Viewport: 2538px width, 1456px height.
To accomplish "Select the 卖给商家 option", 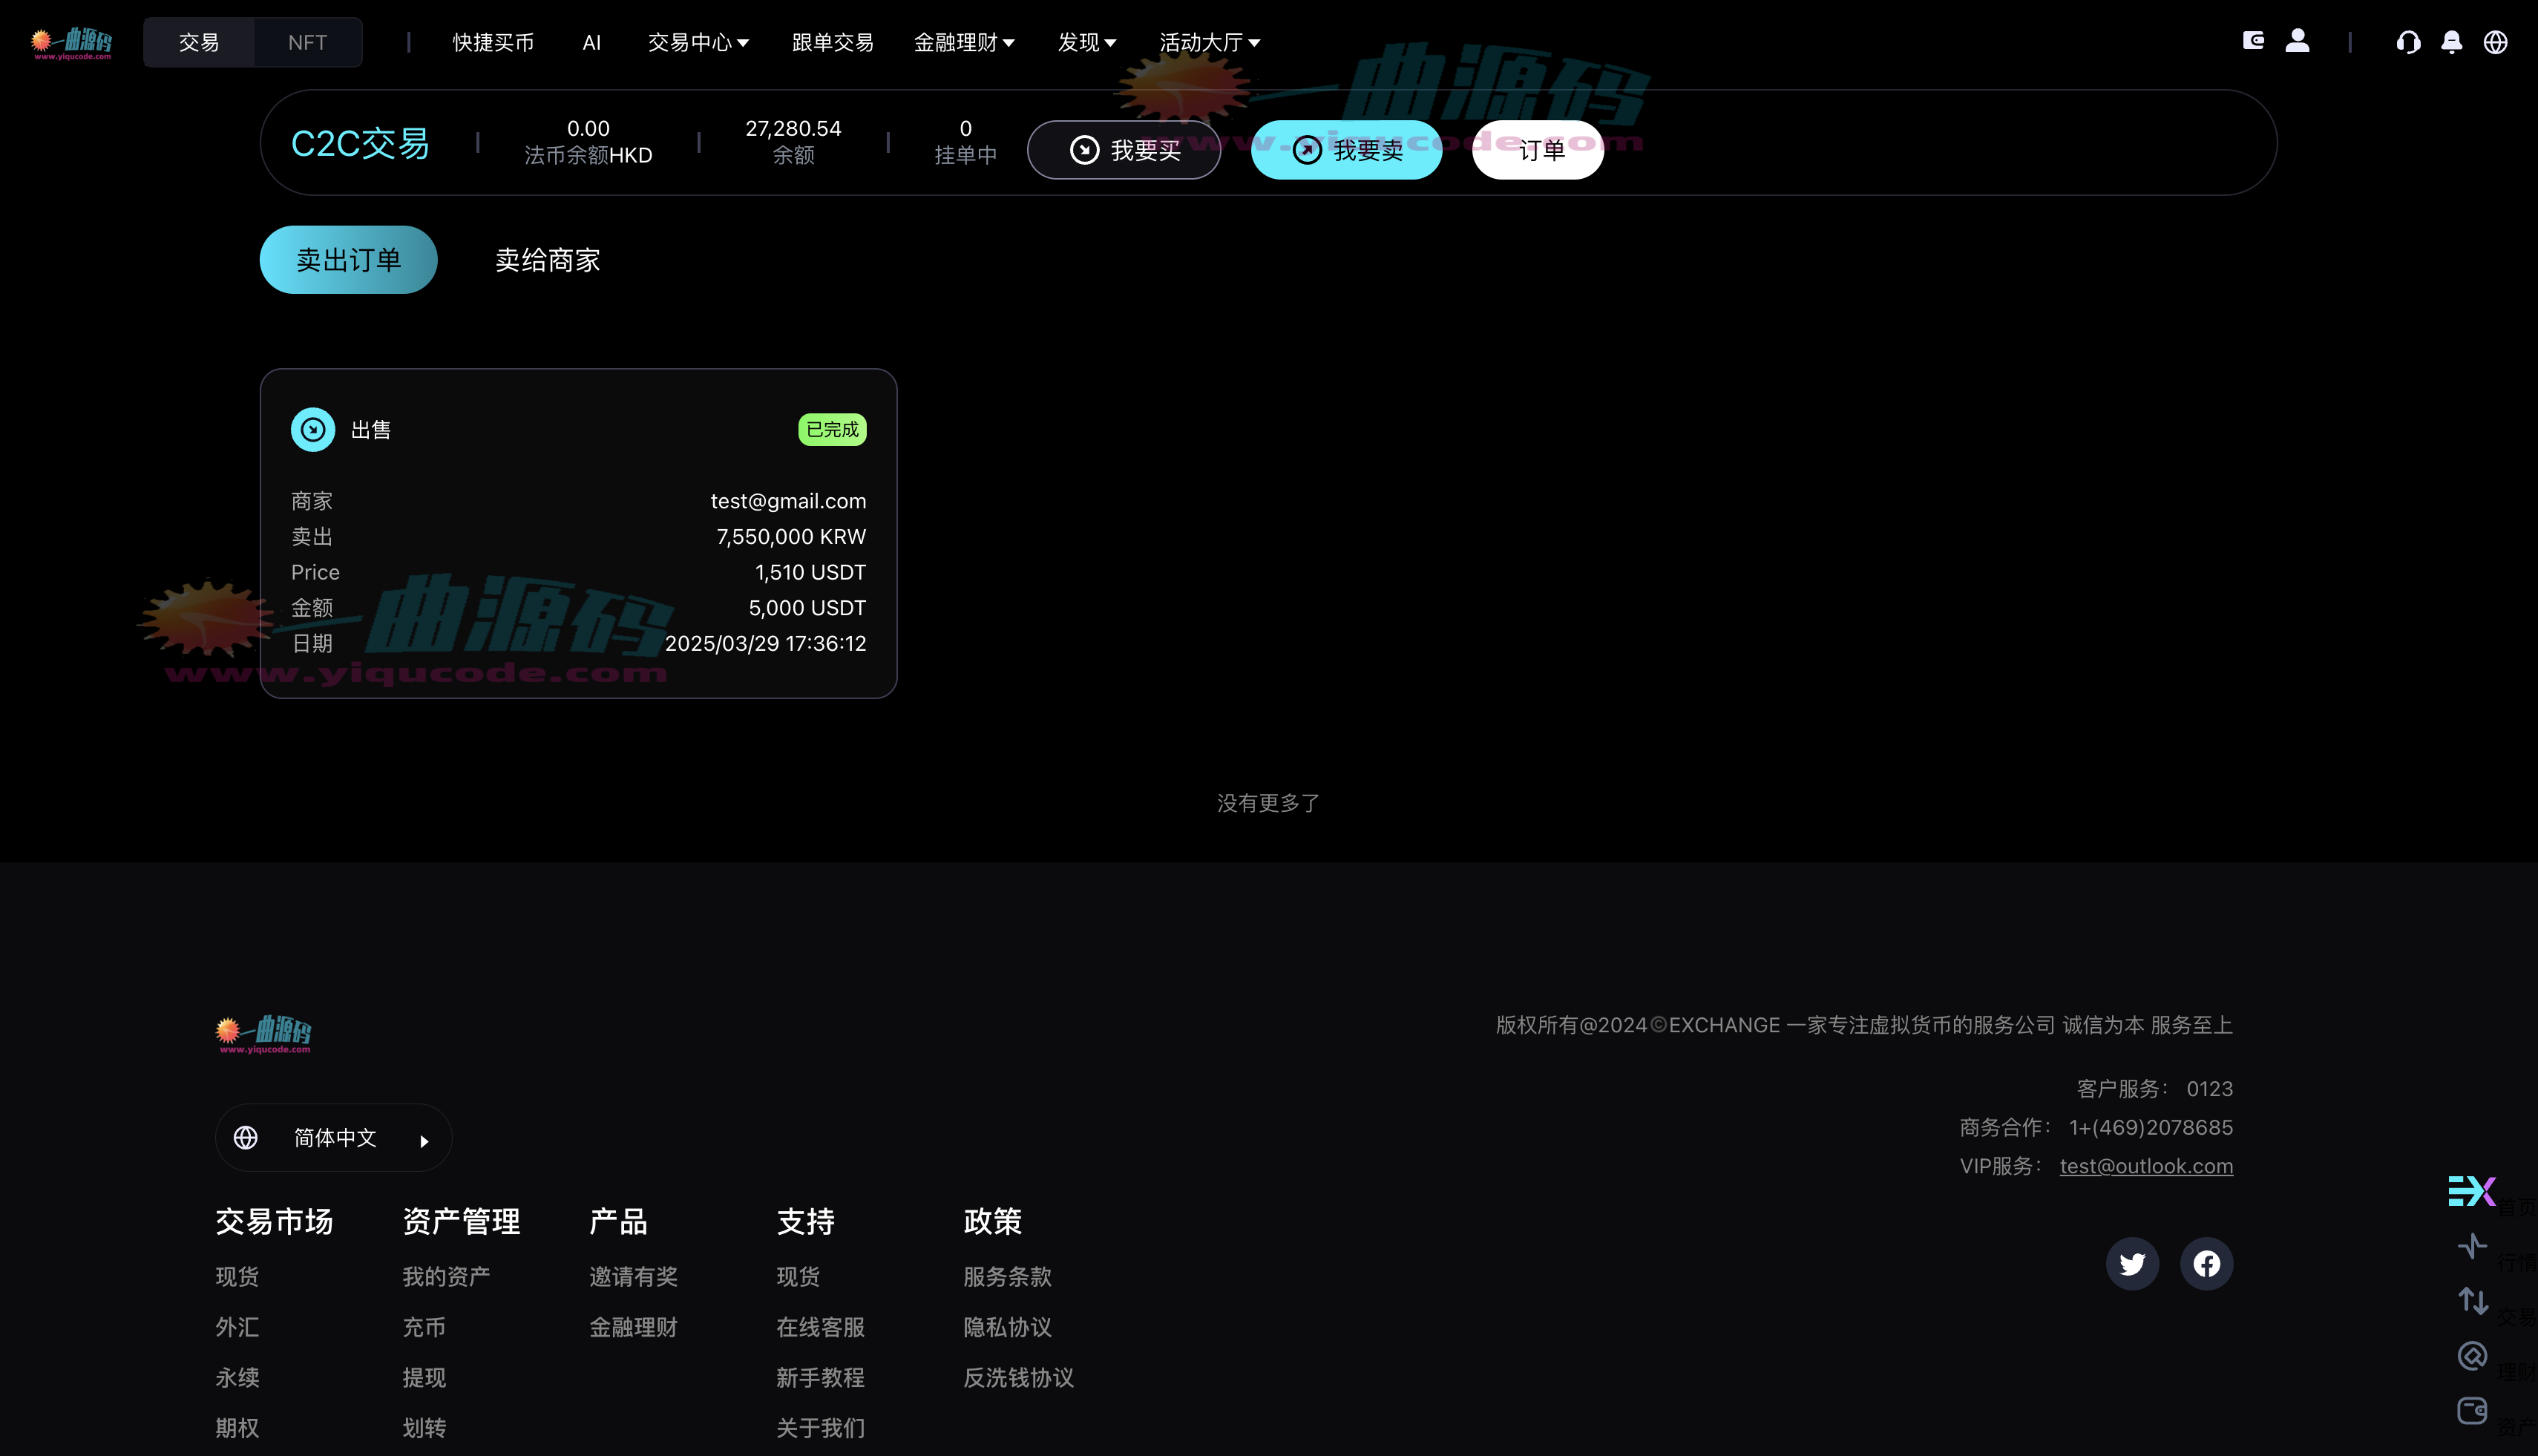I will pyautogui.click(x=546, y=259).
